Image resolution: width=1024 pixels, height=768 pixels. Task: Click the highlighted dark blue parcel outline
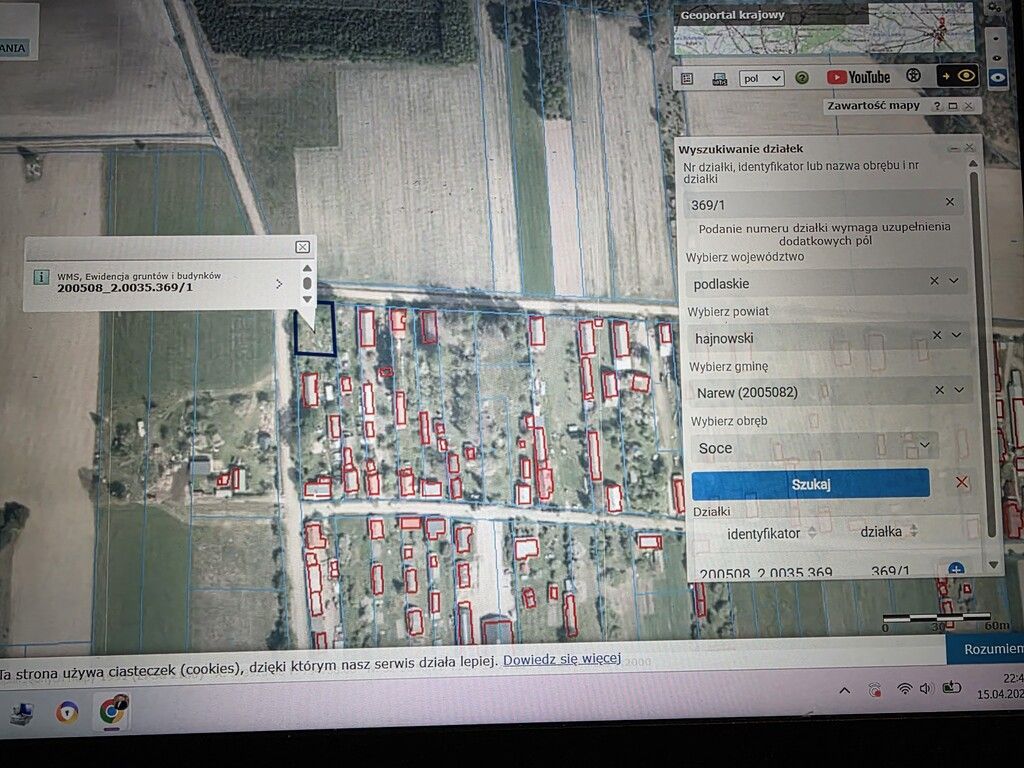[315, 328]
